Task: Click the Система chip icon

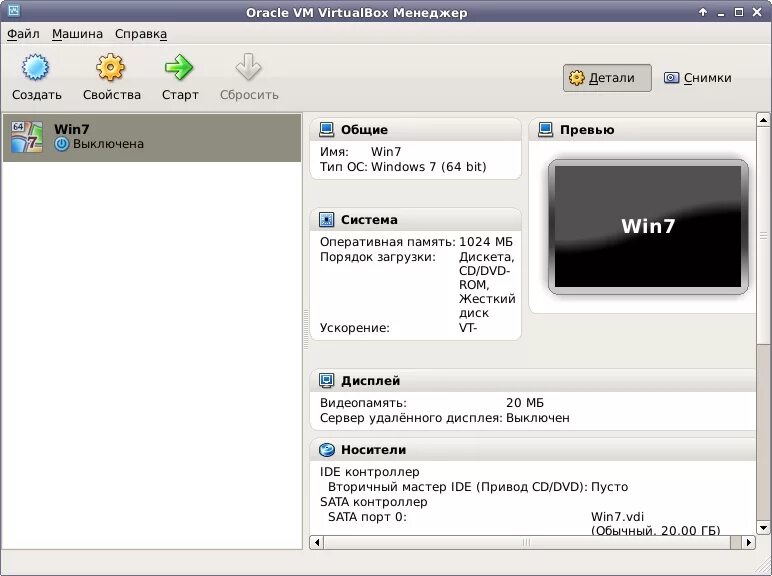Action: click(326, 220)
